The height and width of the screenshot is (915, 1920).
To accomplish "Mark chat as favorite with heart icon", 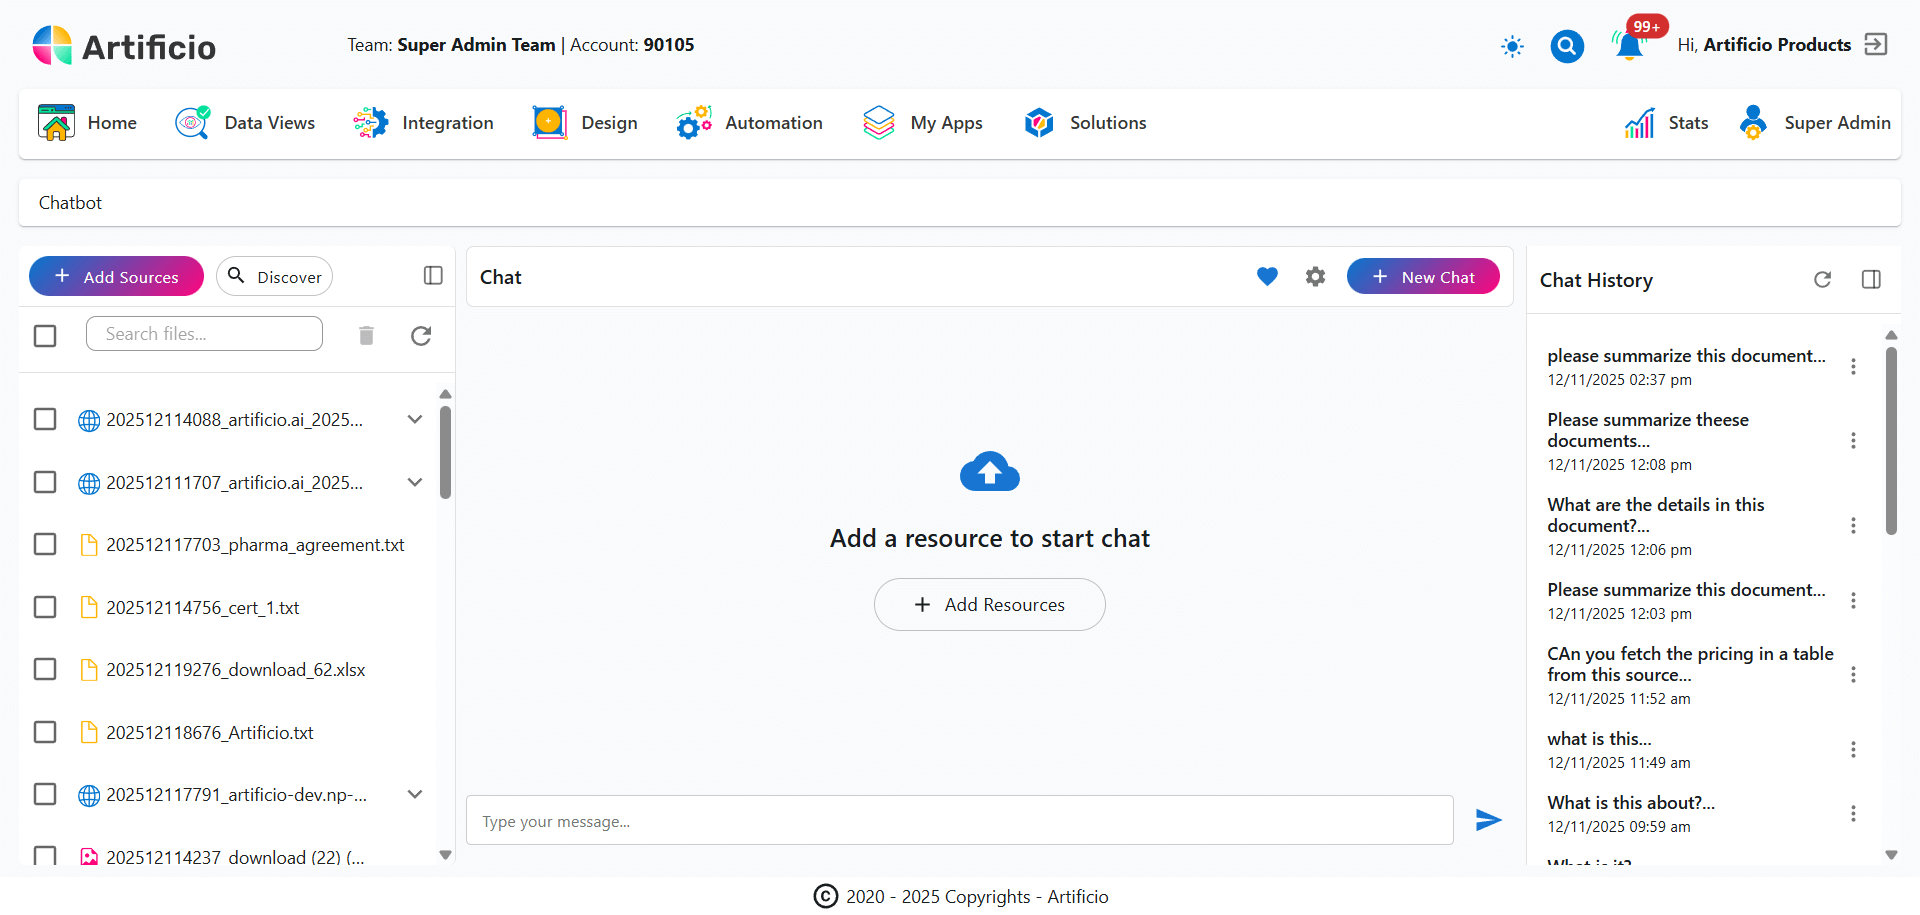I will point(1267,277).
